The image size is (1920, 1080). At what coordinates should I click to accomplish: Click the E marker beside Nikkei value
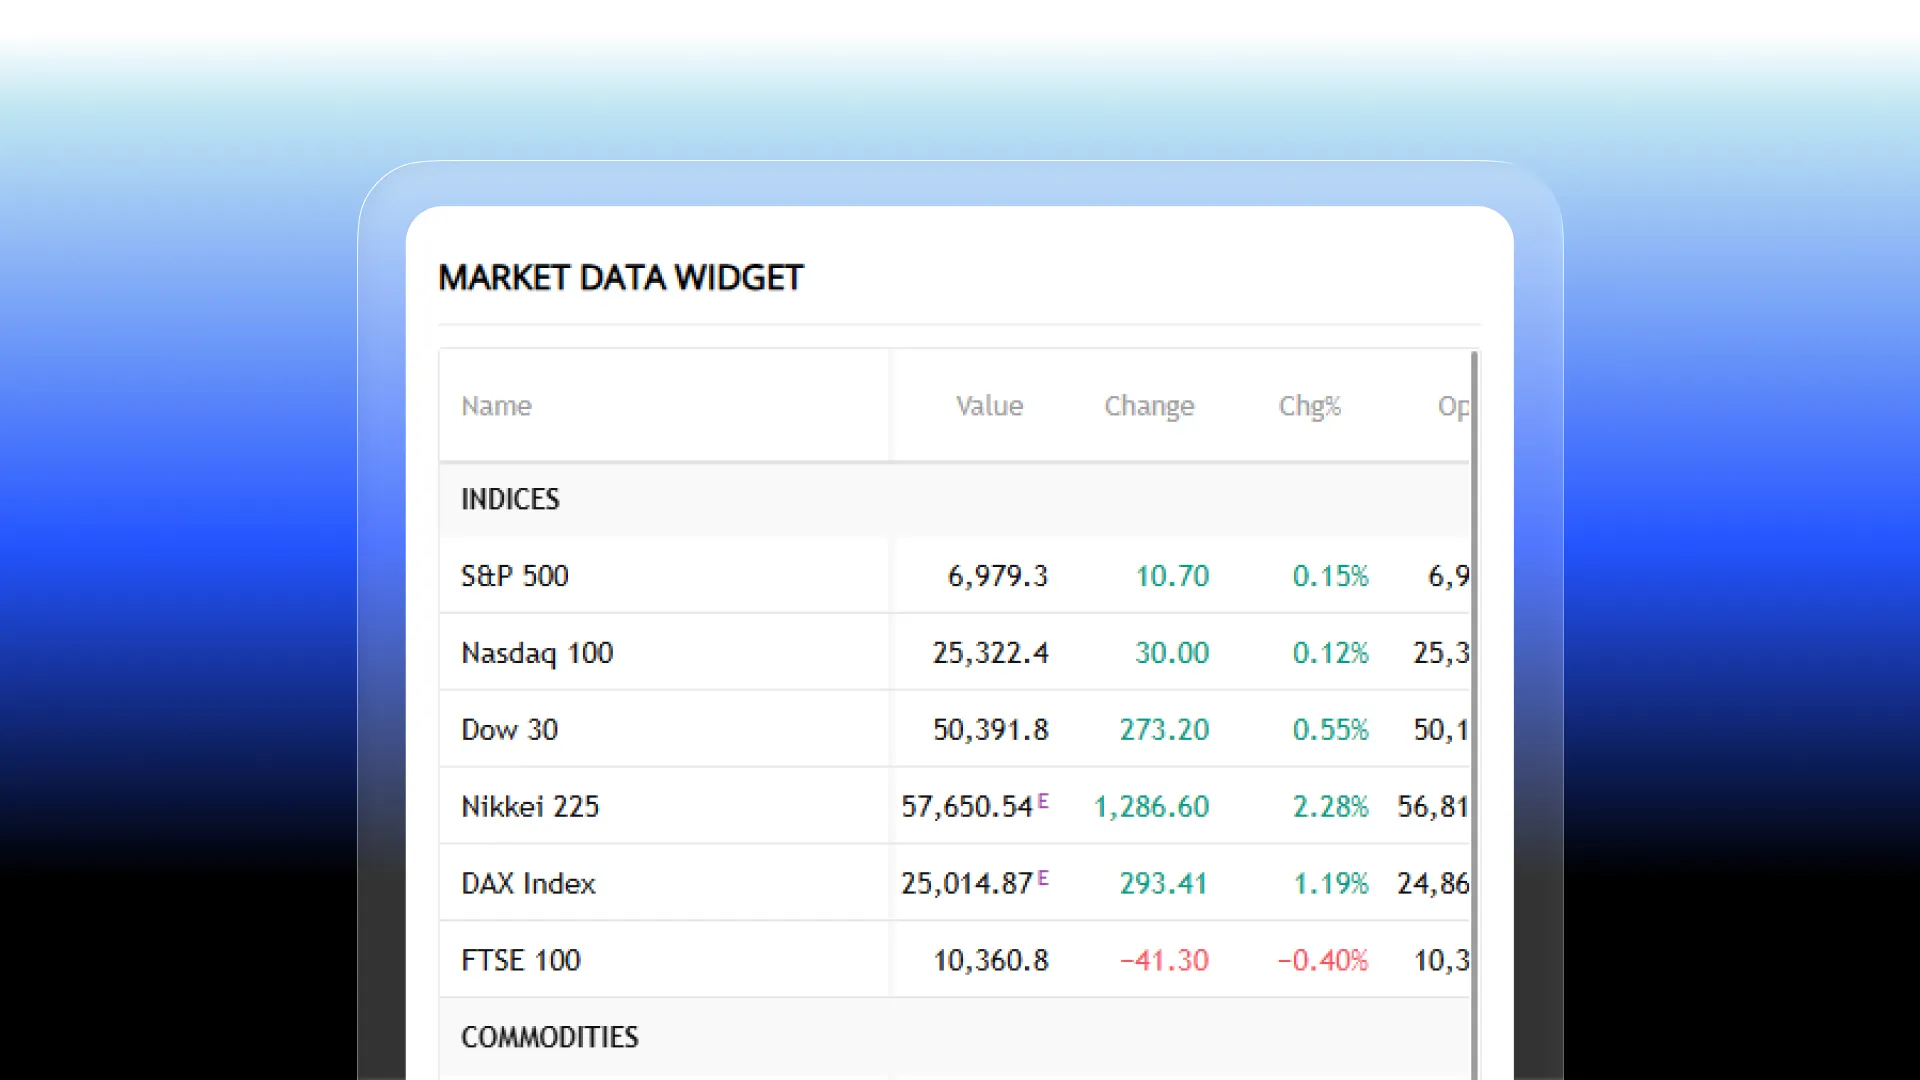click(1043, 801)
